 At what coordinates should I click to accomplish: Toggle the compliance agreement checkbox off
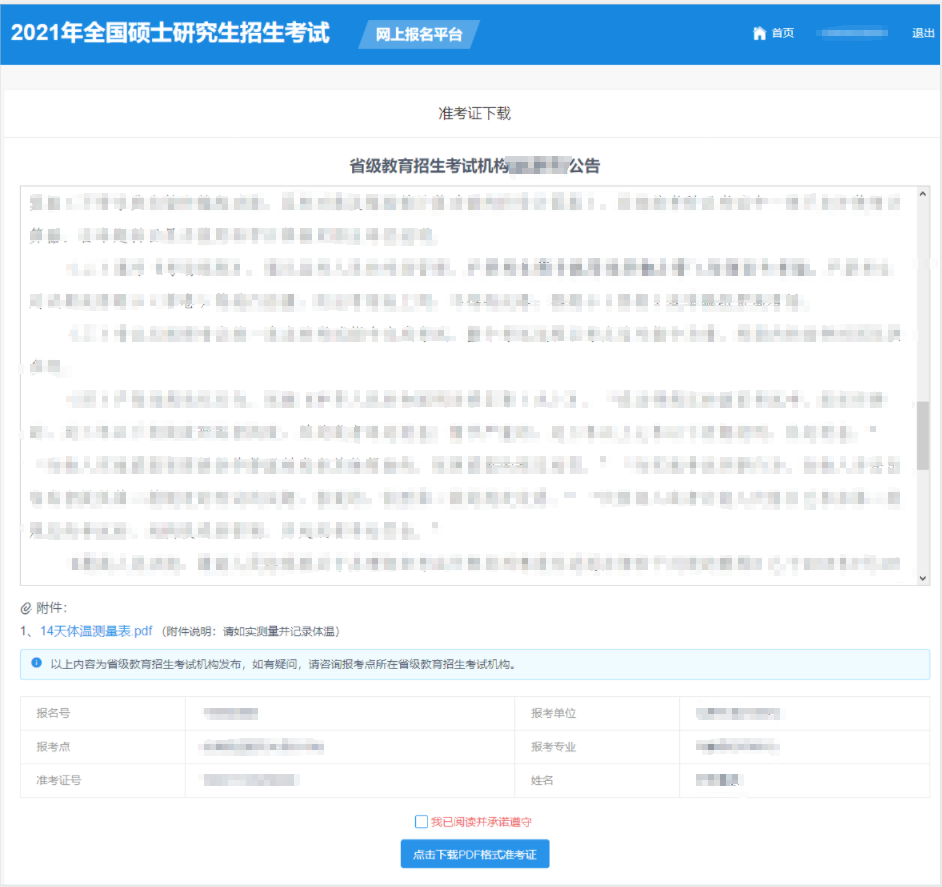click(x=422, y=821)
